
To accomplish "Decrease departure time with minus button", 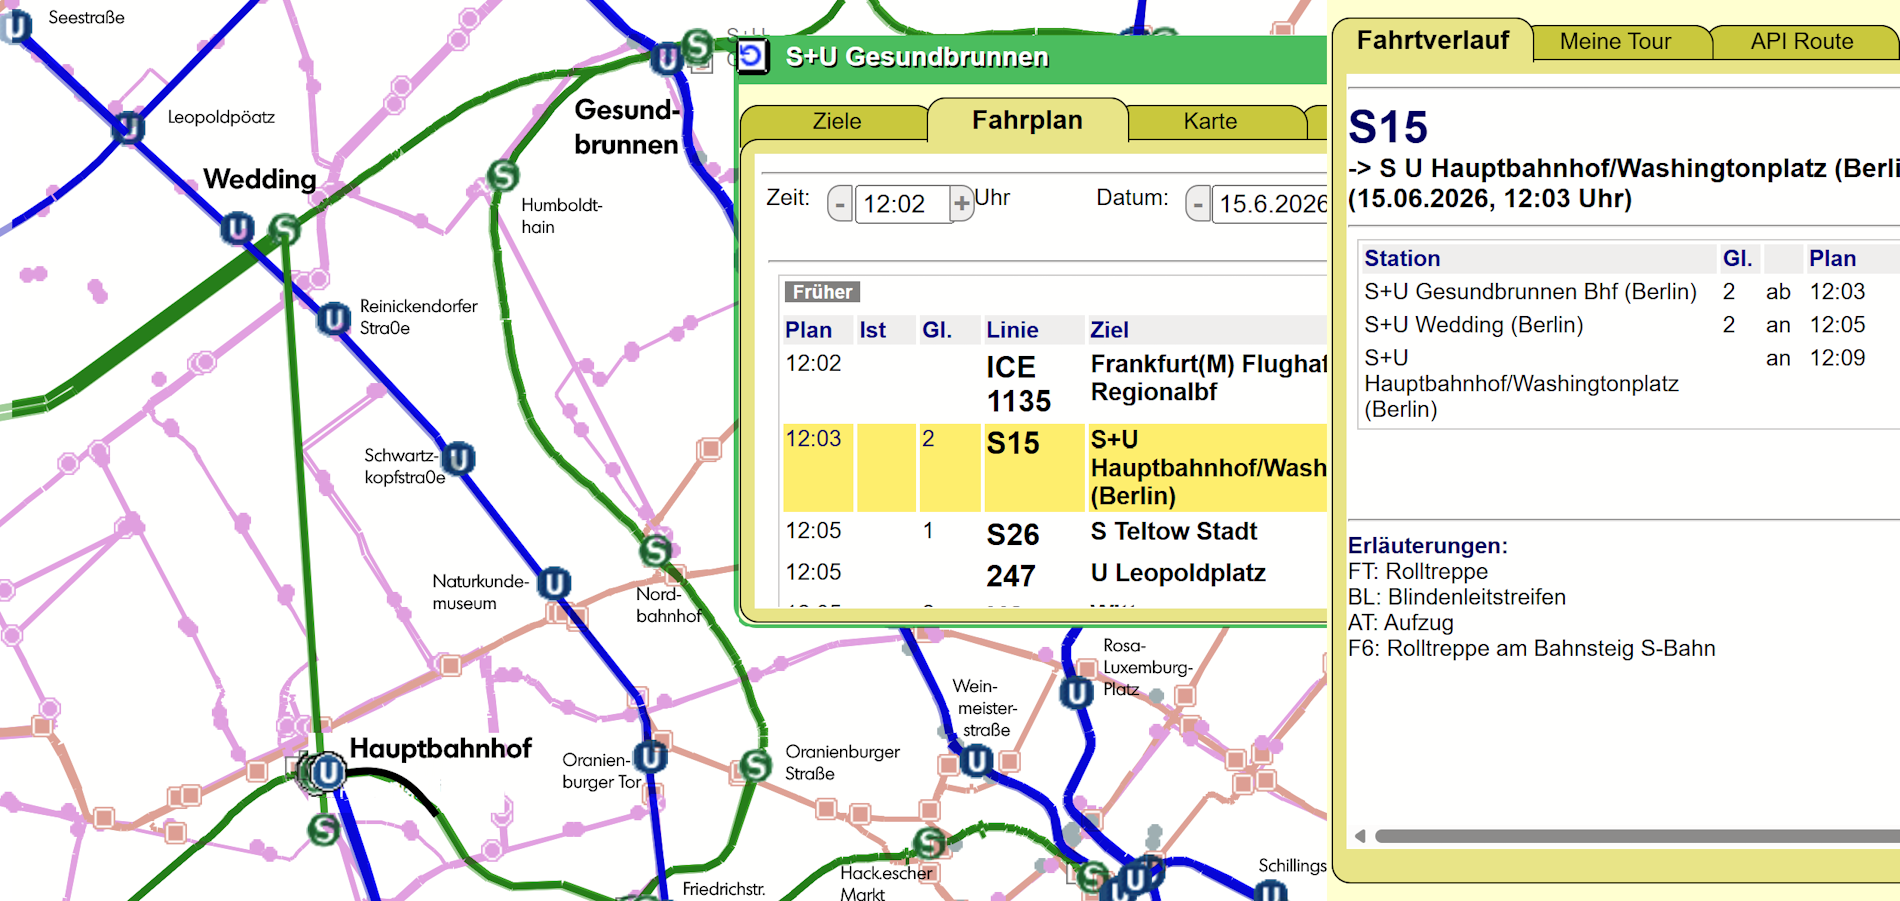I will 840,204.
